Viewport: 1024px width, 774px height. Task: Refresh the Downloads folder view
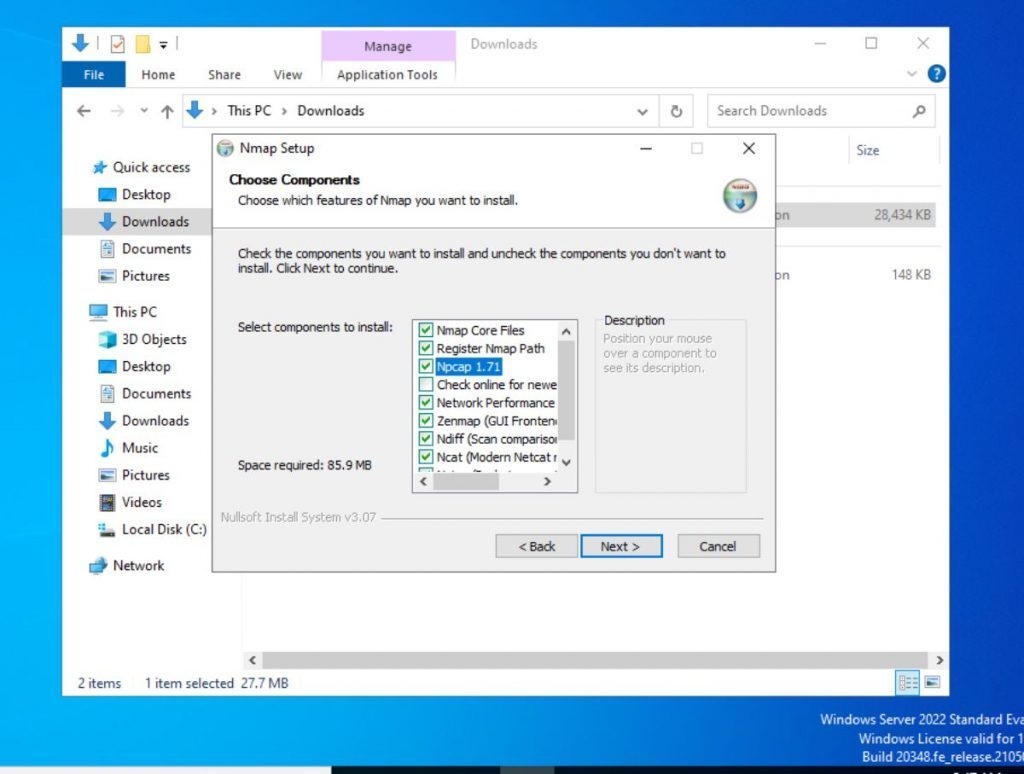click(676, 111)
